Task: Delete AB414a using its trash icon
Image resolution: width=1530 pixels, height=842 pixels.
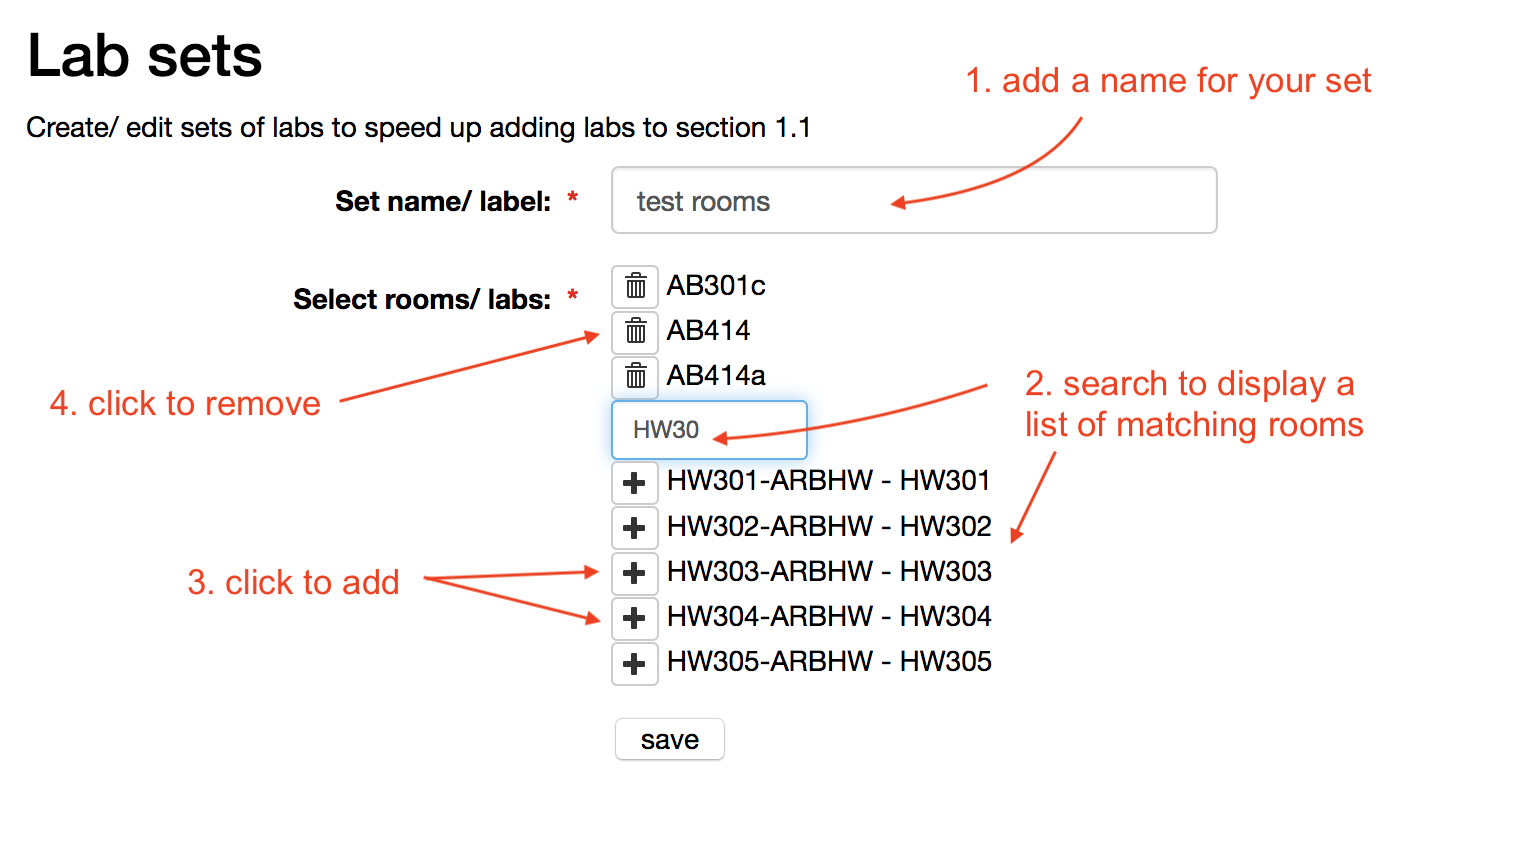Action: (635, 376)
